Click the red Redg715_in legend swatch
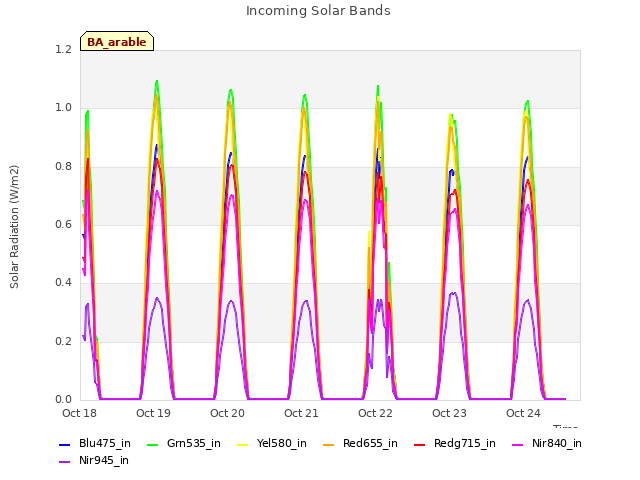The height and width of the screenshot is (480, 640). 419,444
